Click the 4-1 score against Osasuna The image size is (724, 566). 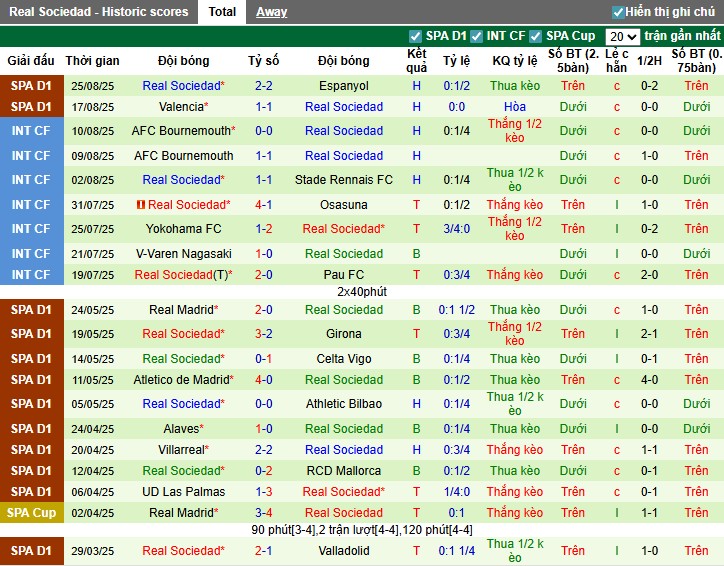pyautogui.click(x=264, y=205)
